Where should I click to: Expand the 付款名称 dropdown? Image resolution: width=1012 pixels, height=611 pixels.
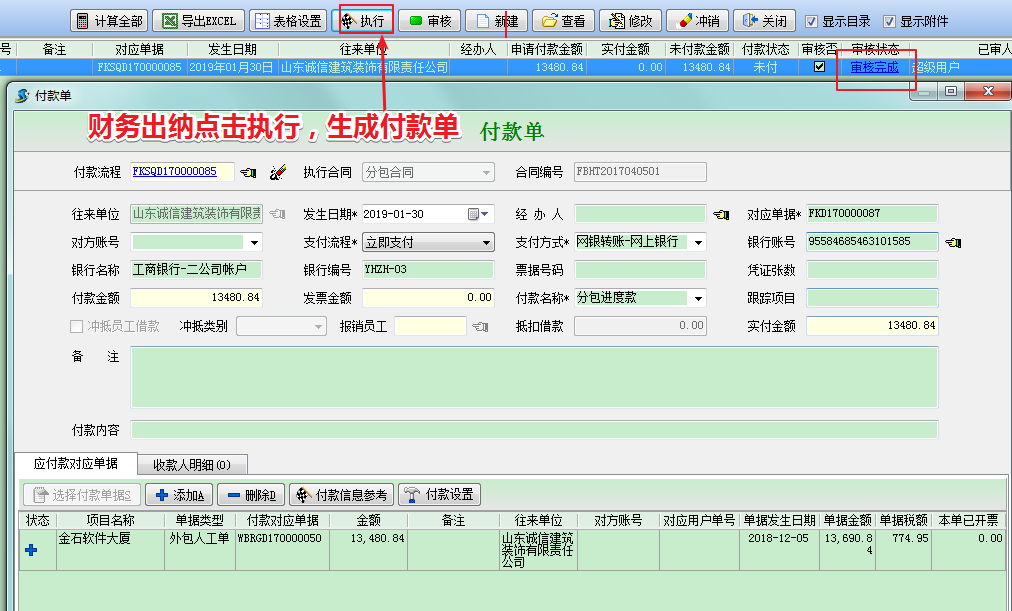698,299
